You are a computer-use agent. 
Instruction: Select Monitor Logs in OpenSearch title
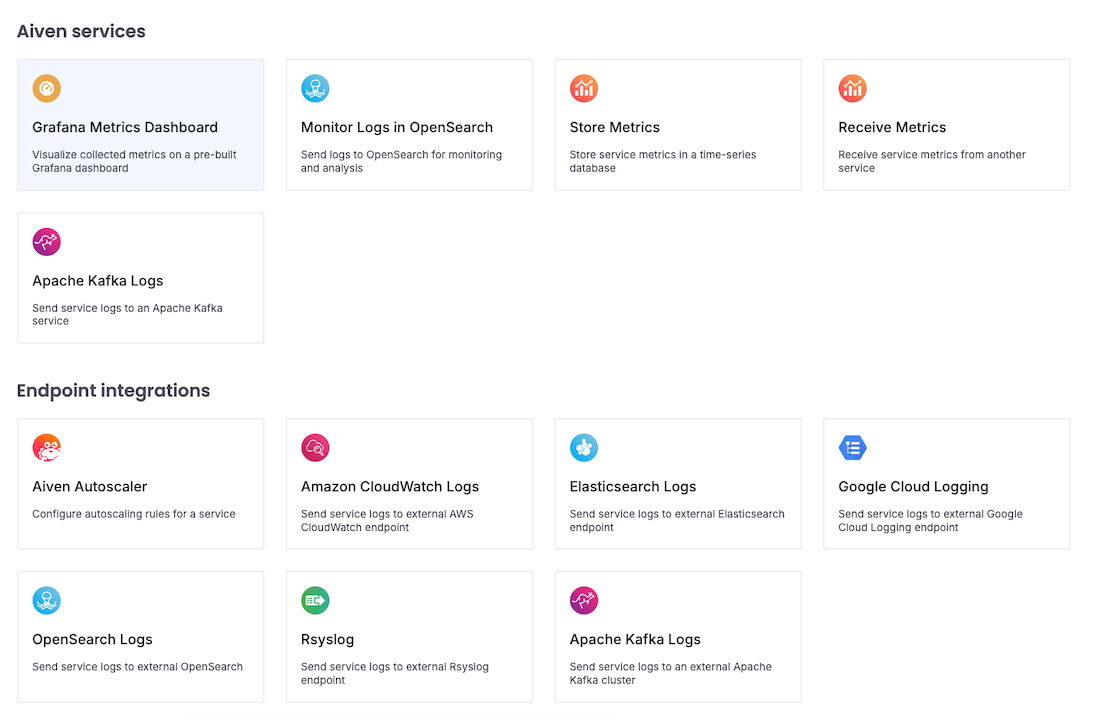coord(397,127)
